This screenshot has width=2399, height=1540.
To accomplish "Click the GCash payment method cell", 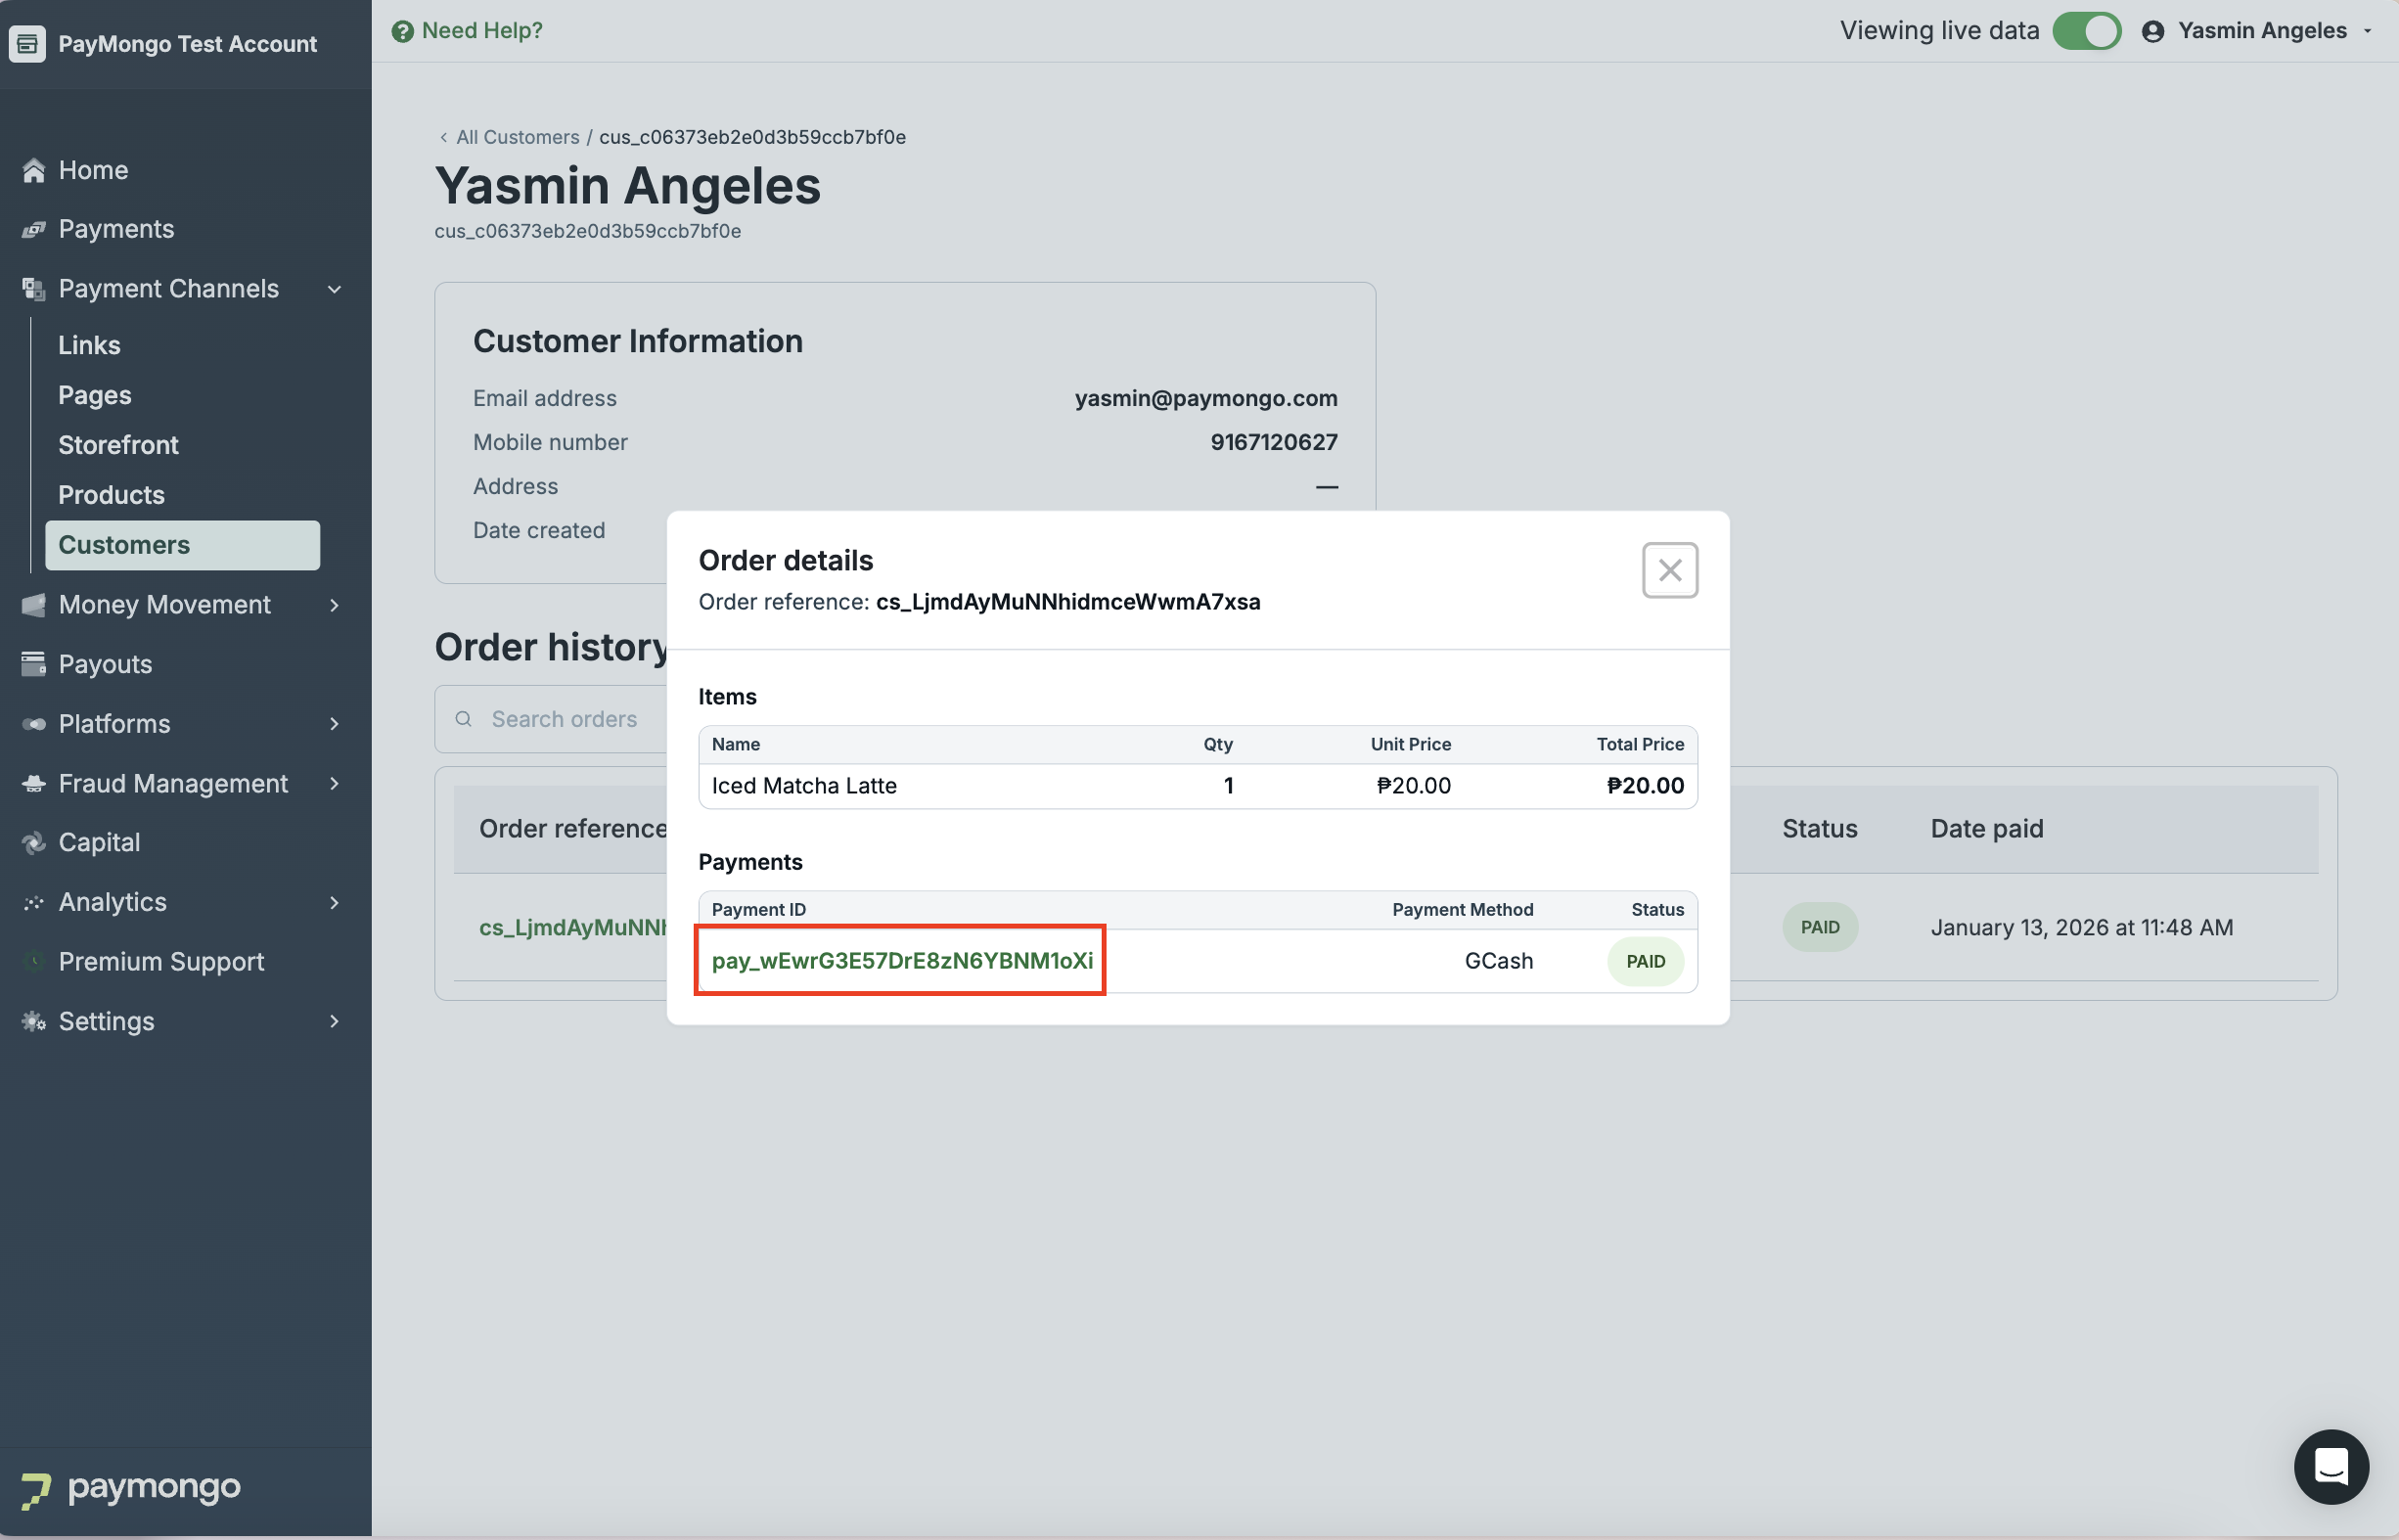I will (1498, 961).
